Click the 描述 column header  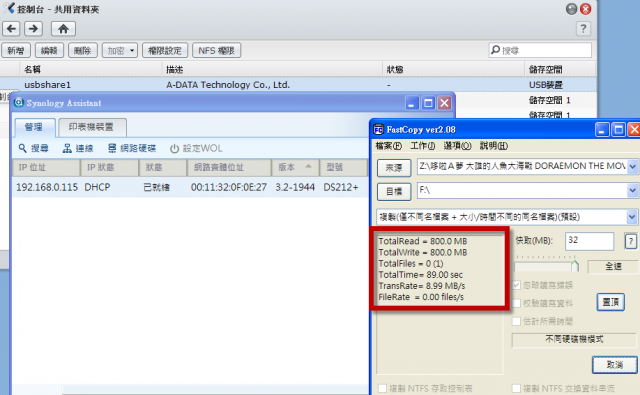click(272, 69)
